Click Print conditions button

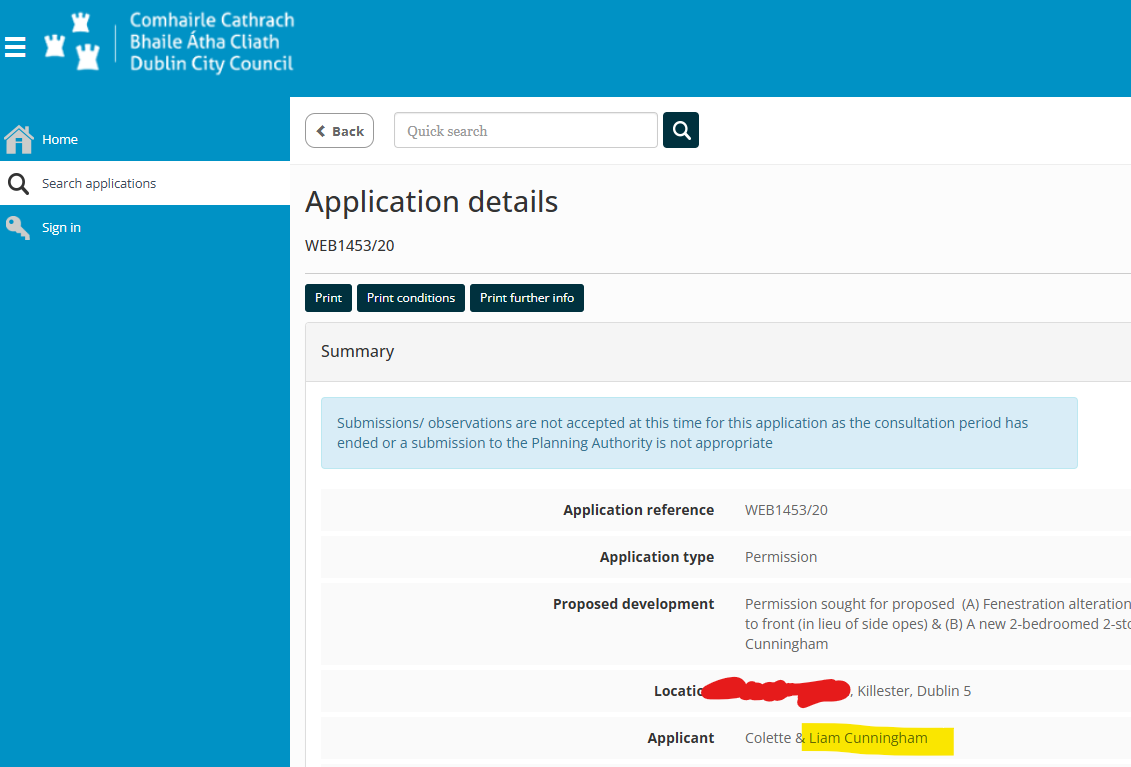point(410,298)
